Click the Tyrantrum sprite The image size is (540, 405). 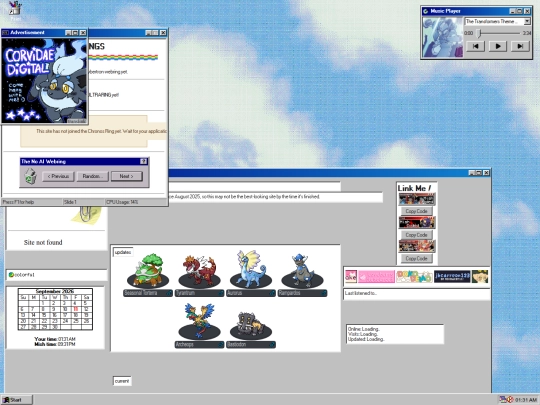tap(199, 271)
